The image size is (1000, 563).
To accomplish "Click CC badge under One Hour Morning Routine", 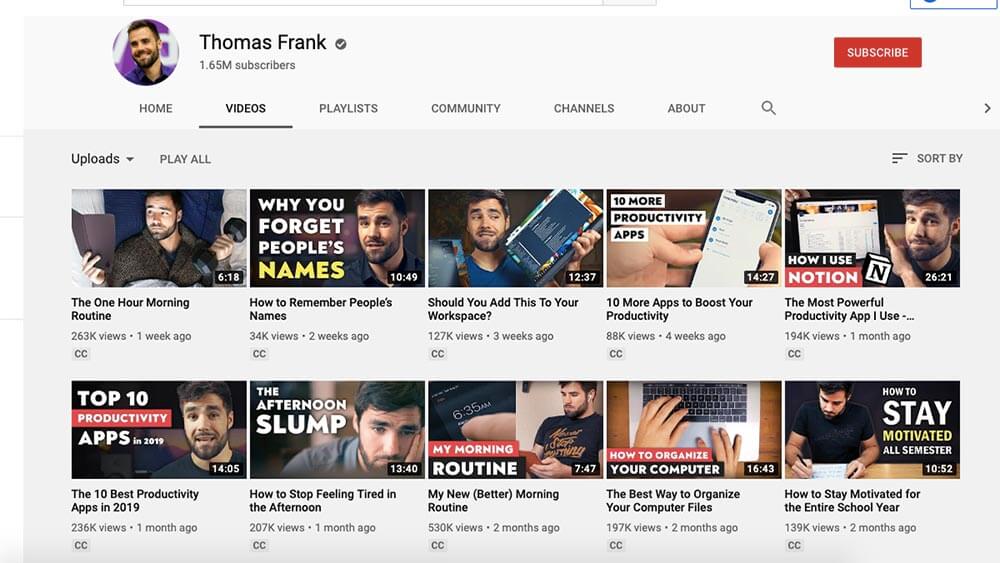I will [81, 354].
